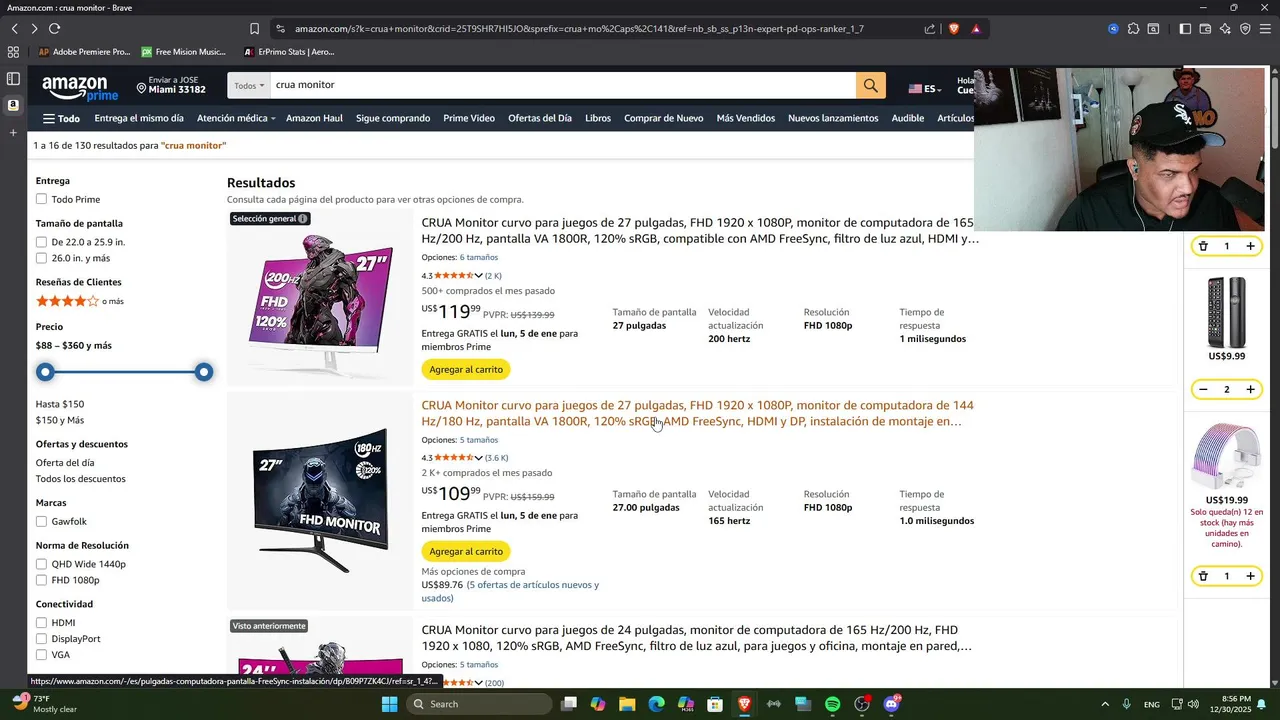
Task: Check the 26.0 in. y más filter
Action: tap(41, 258)
